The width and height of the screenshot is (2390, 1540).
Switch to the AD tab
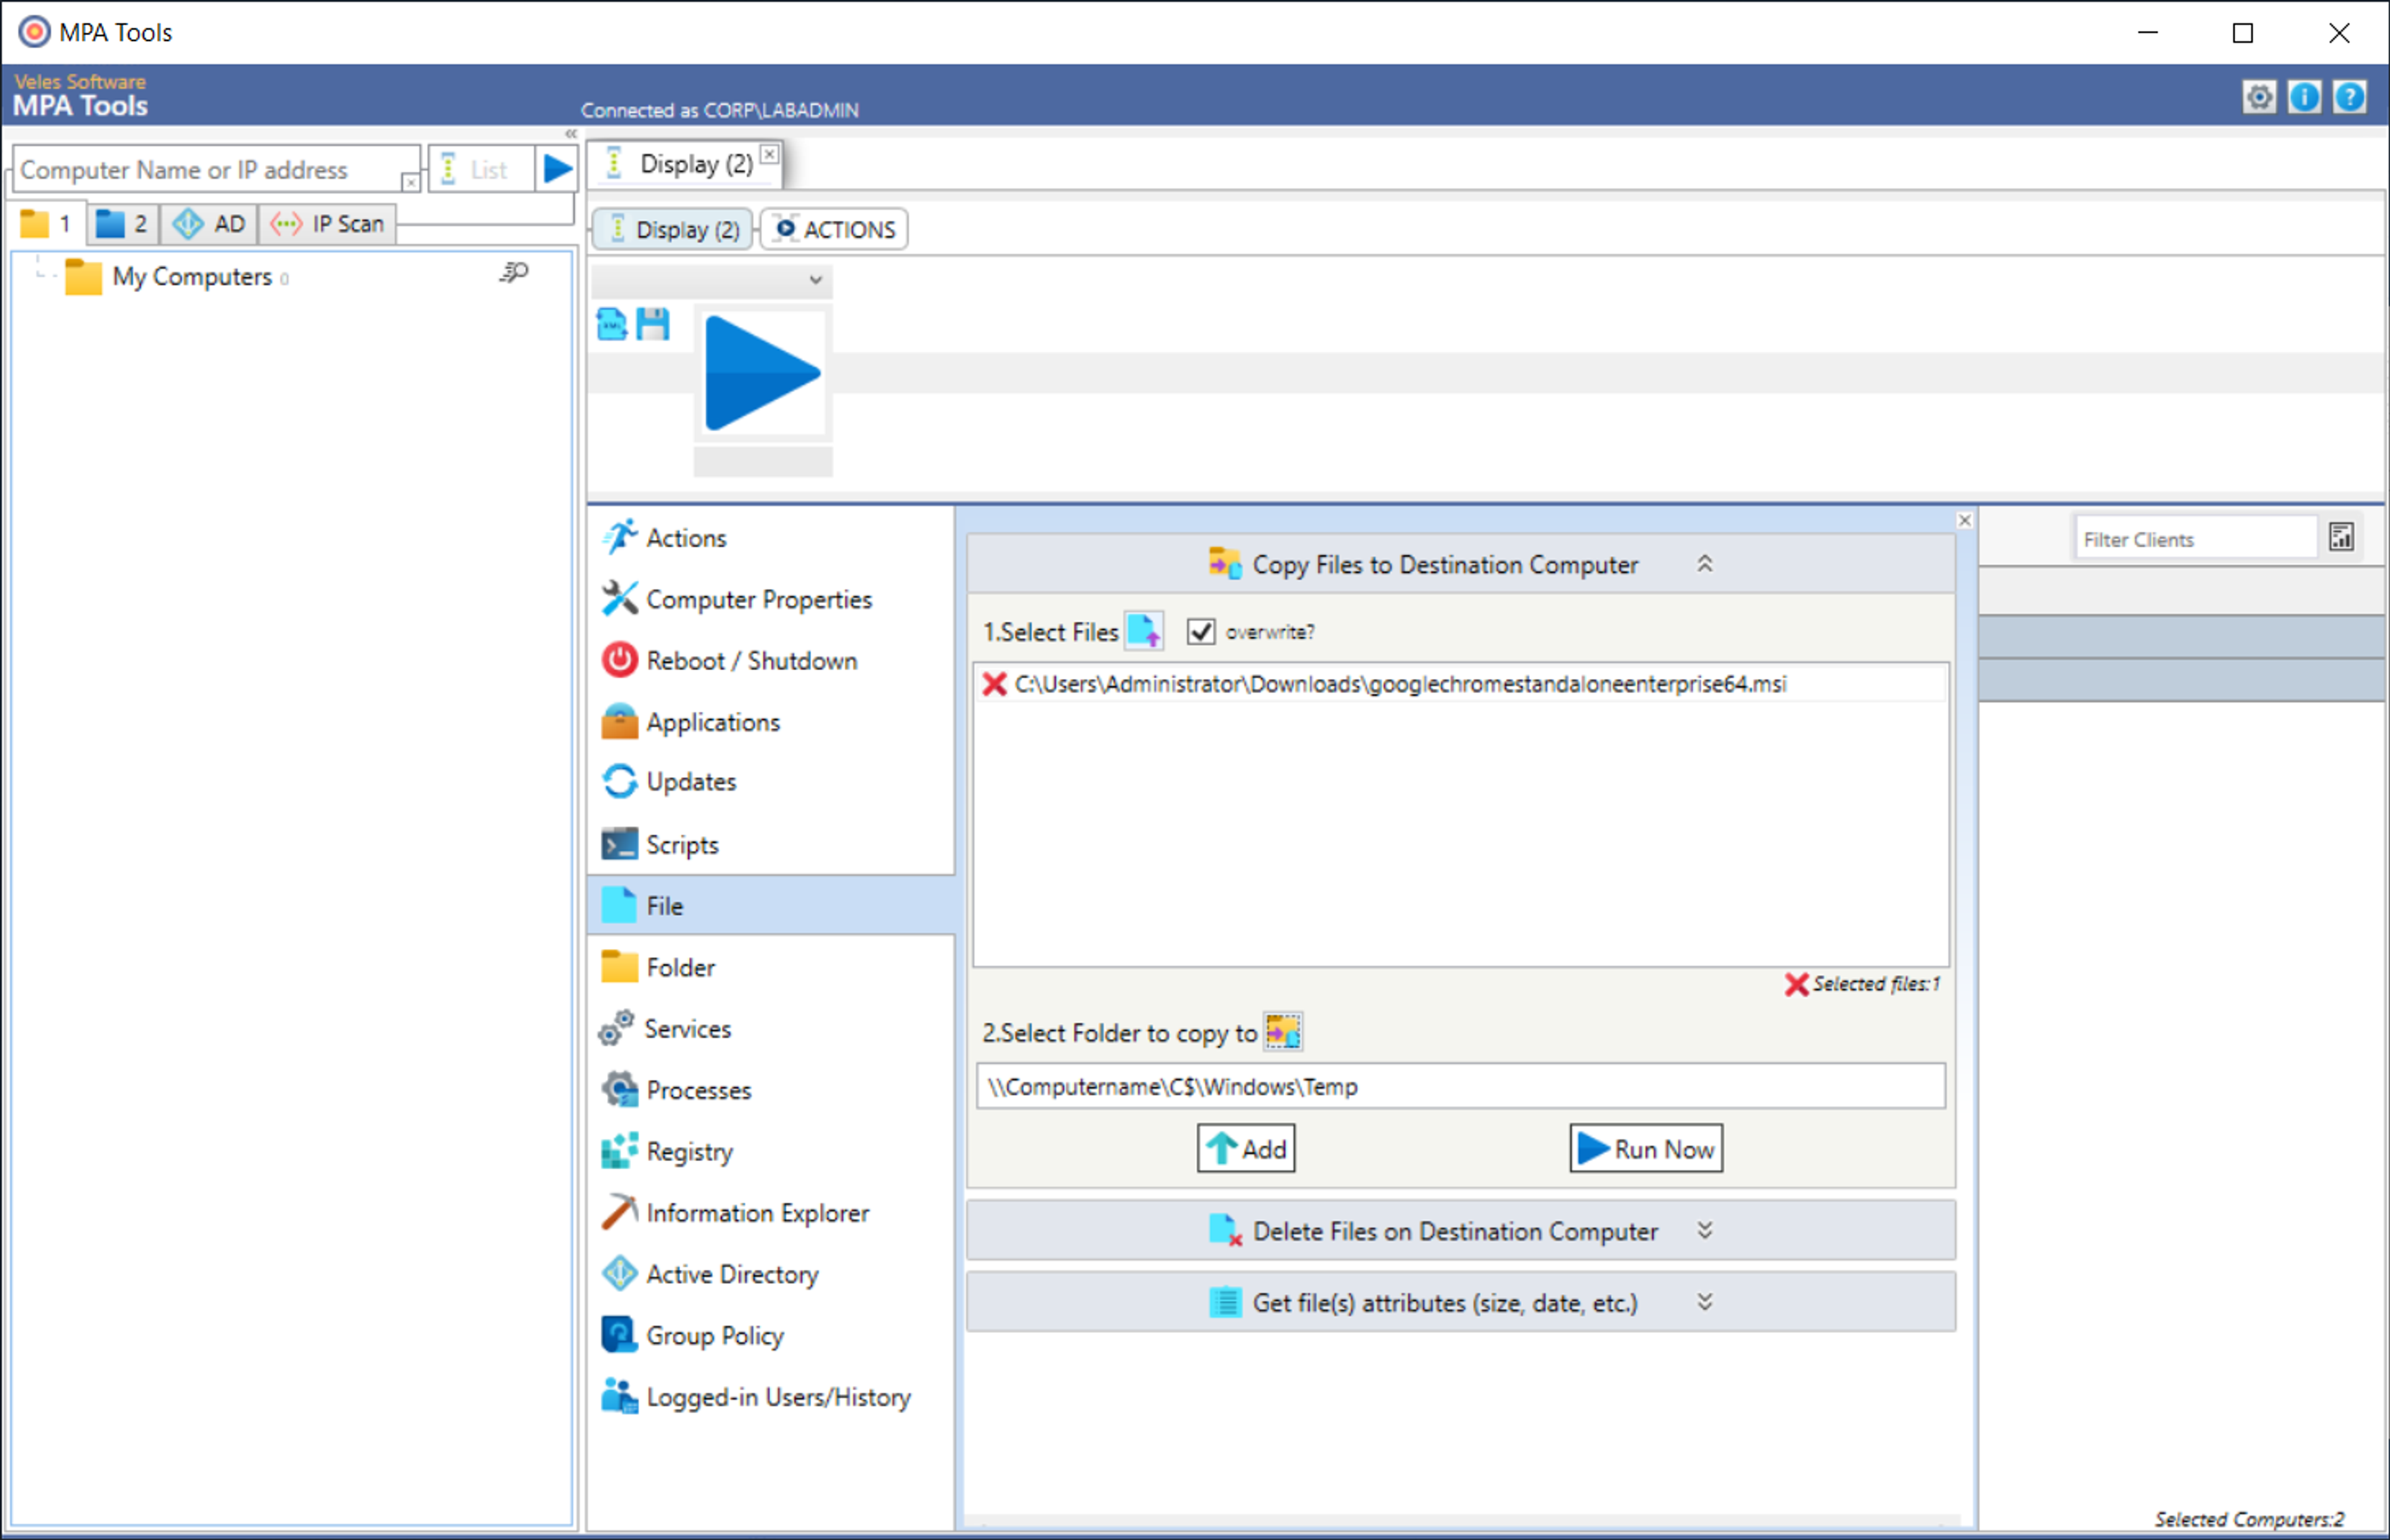click(208, 223)
